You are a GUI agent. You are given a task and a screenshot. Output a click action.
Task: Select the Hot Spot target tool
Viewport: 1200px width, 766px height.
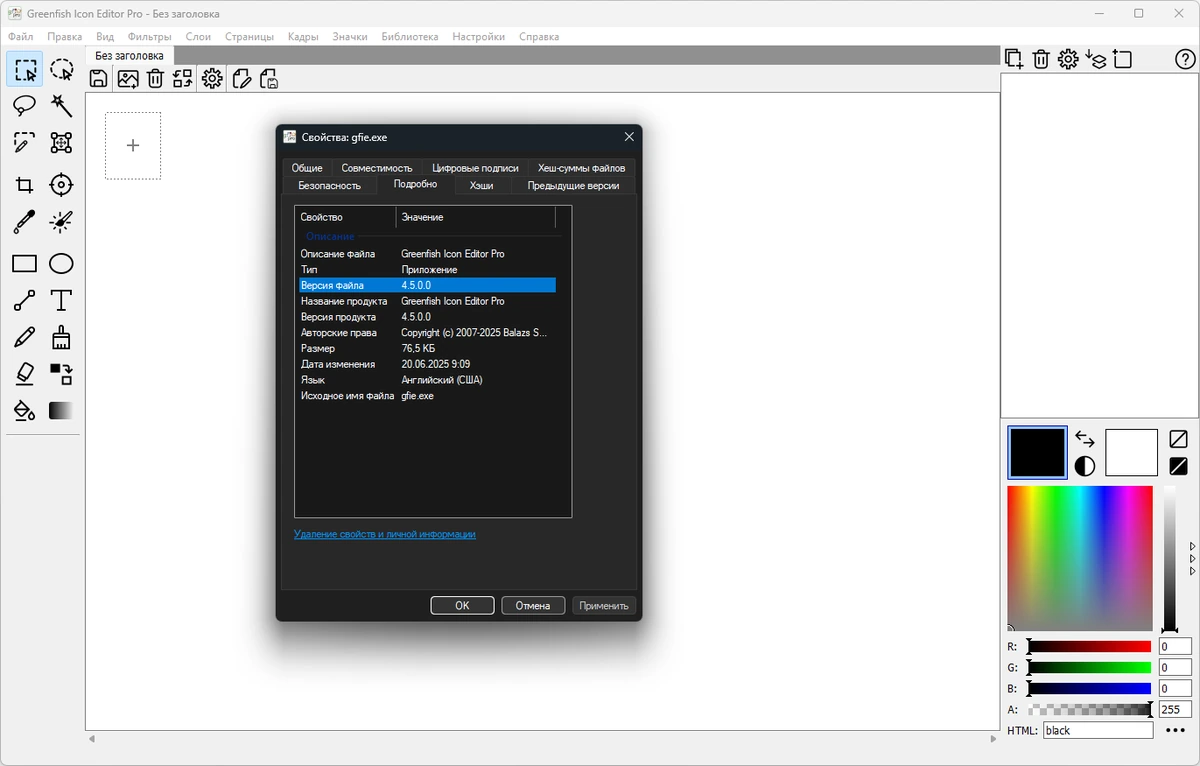(62, 185)
